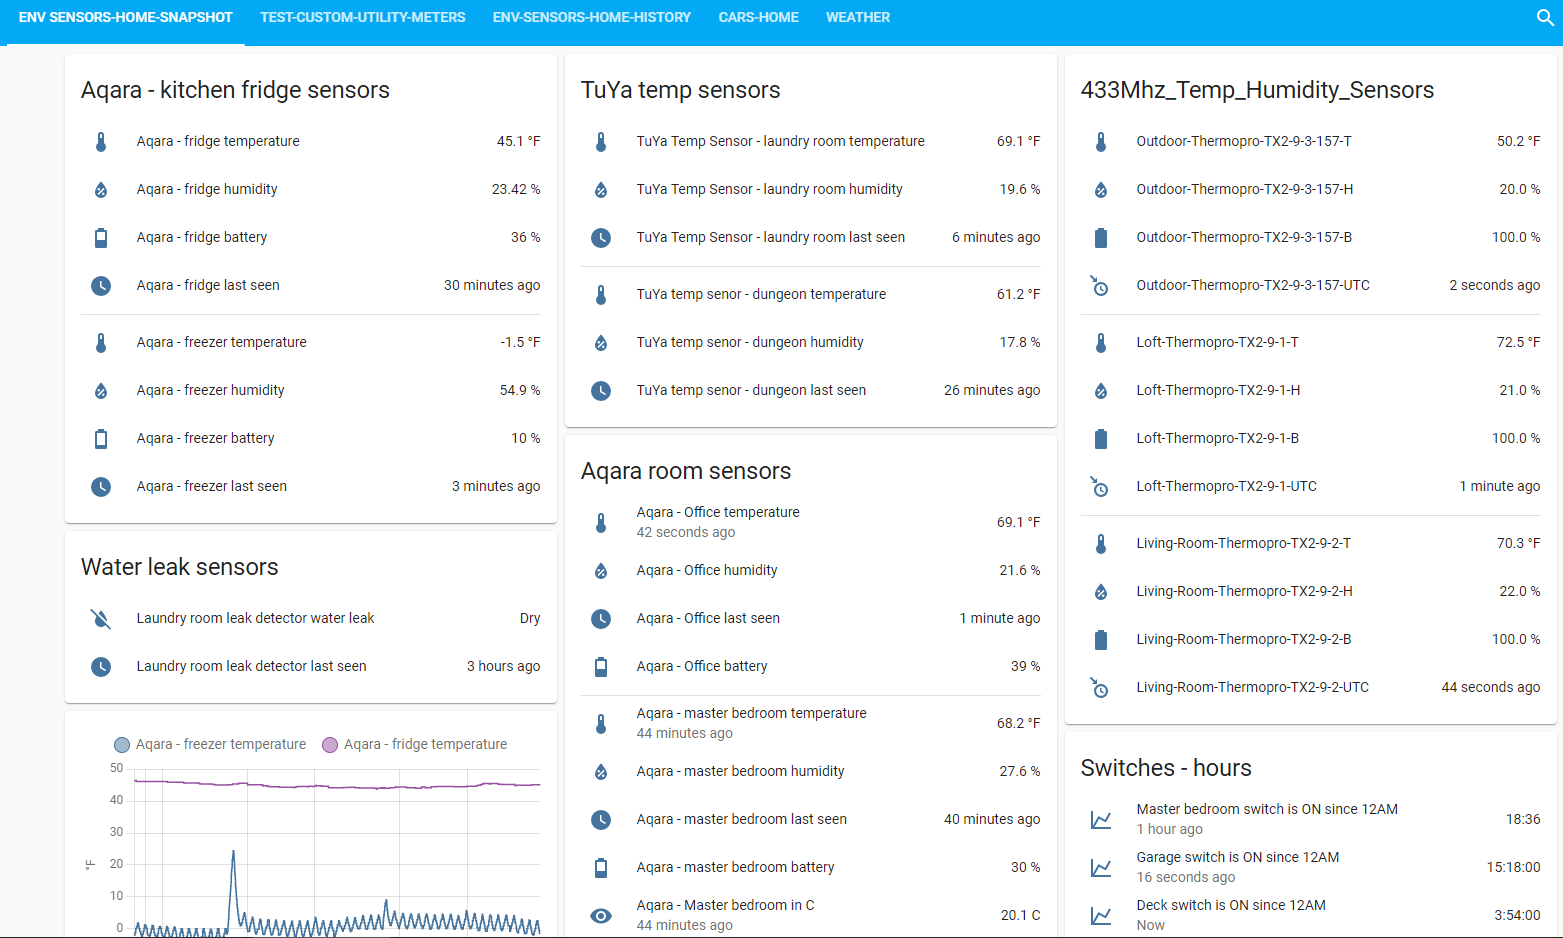Open the CARS-HOME dashboard tab
This screenshot has width=1563, height=938.
coord(758,18)
